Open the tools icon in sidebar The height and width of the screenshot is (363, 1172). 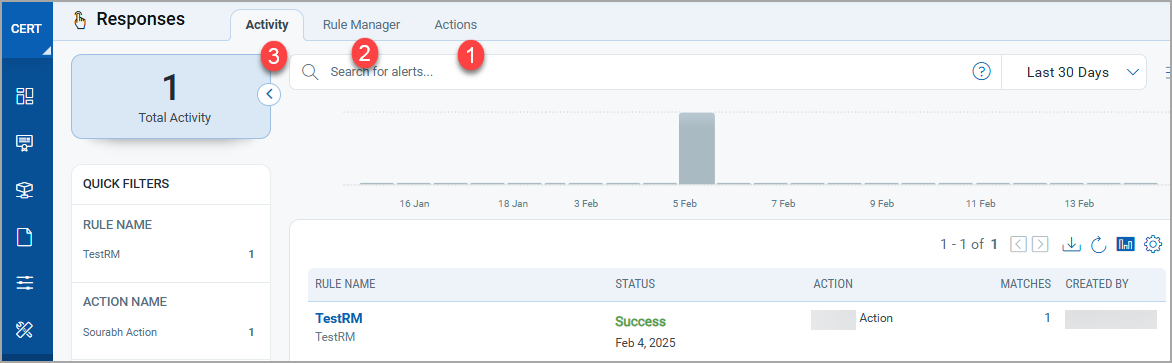pyautogui.click(x=25, y=329)
